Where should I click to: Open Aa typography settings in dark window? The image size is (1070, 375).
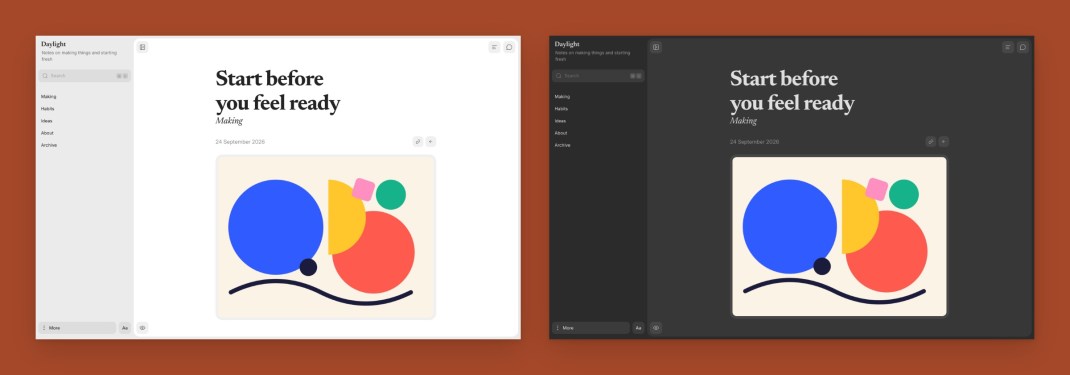639,328
